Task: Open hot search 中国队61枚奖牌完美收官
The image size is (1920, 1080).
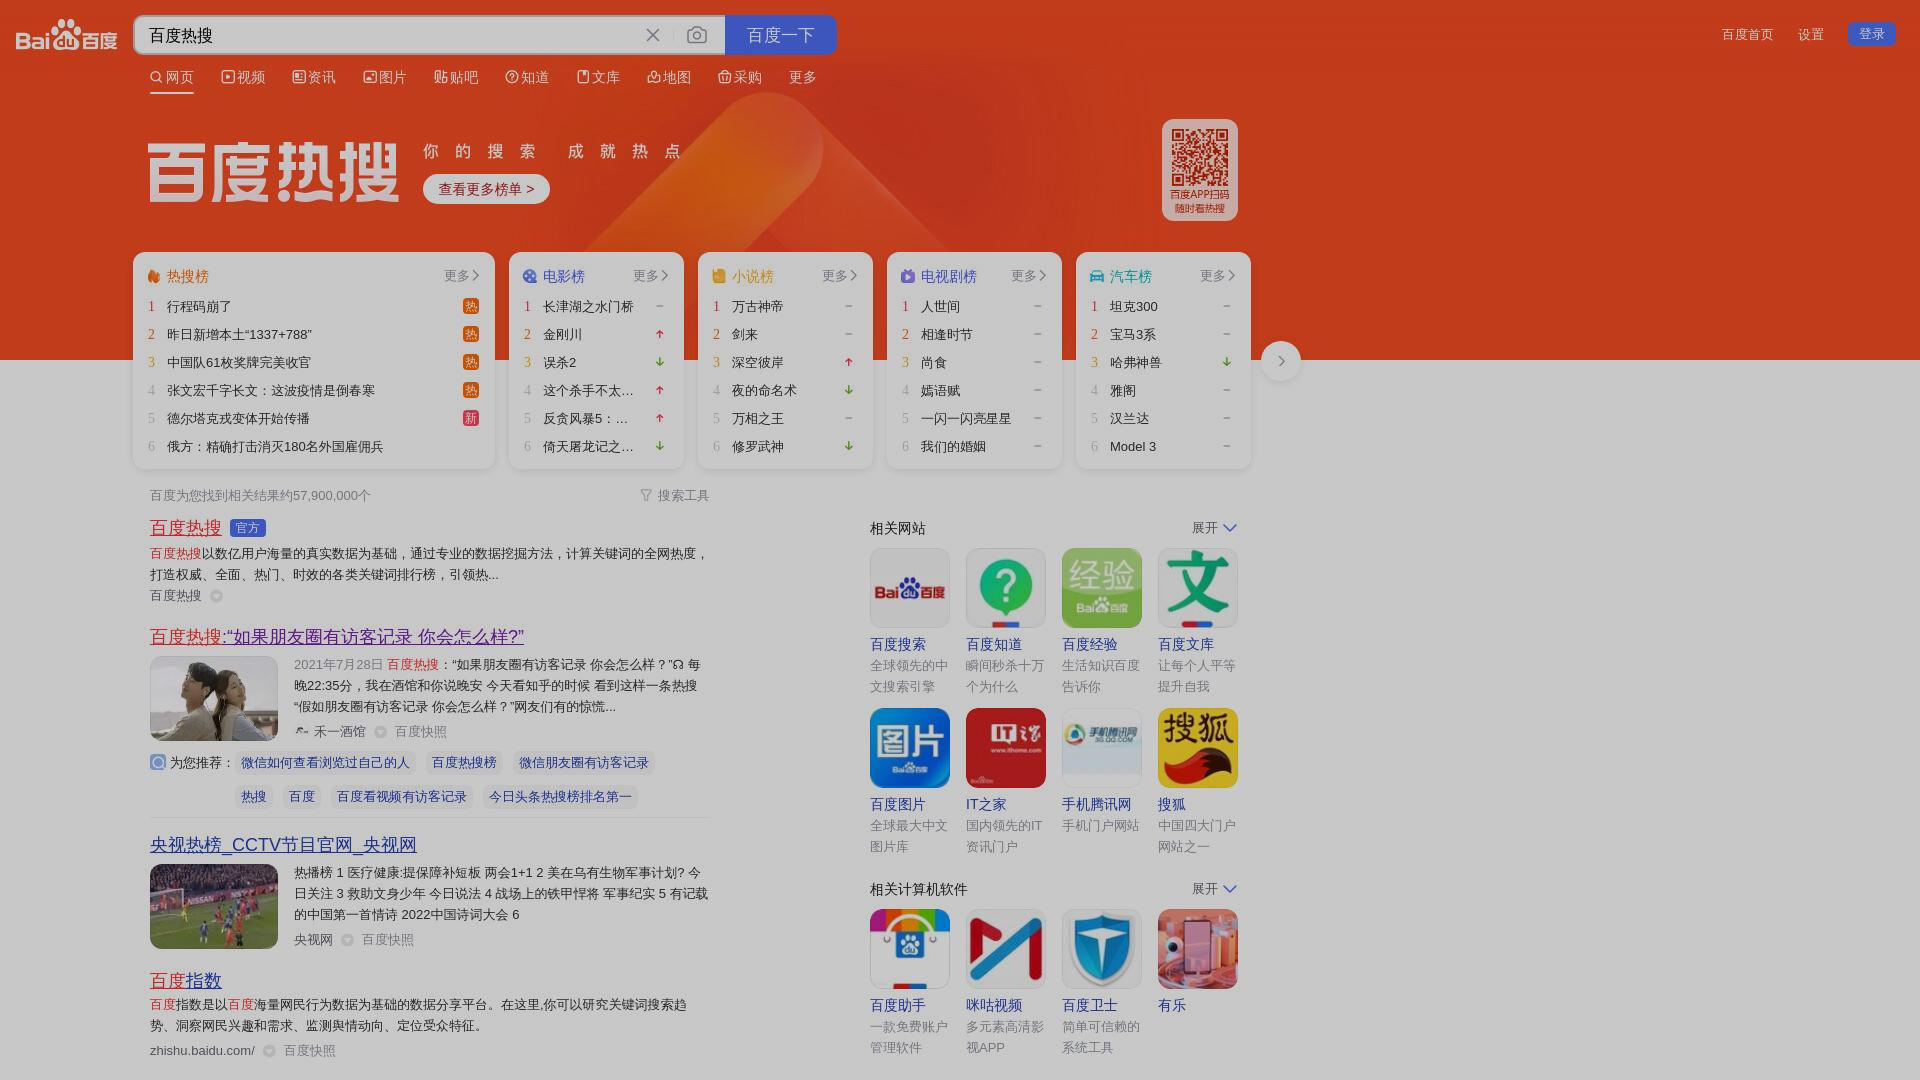Action: (x=239, y=362)
